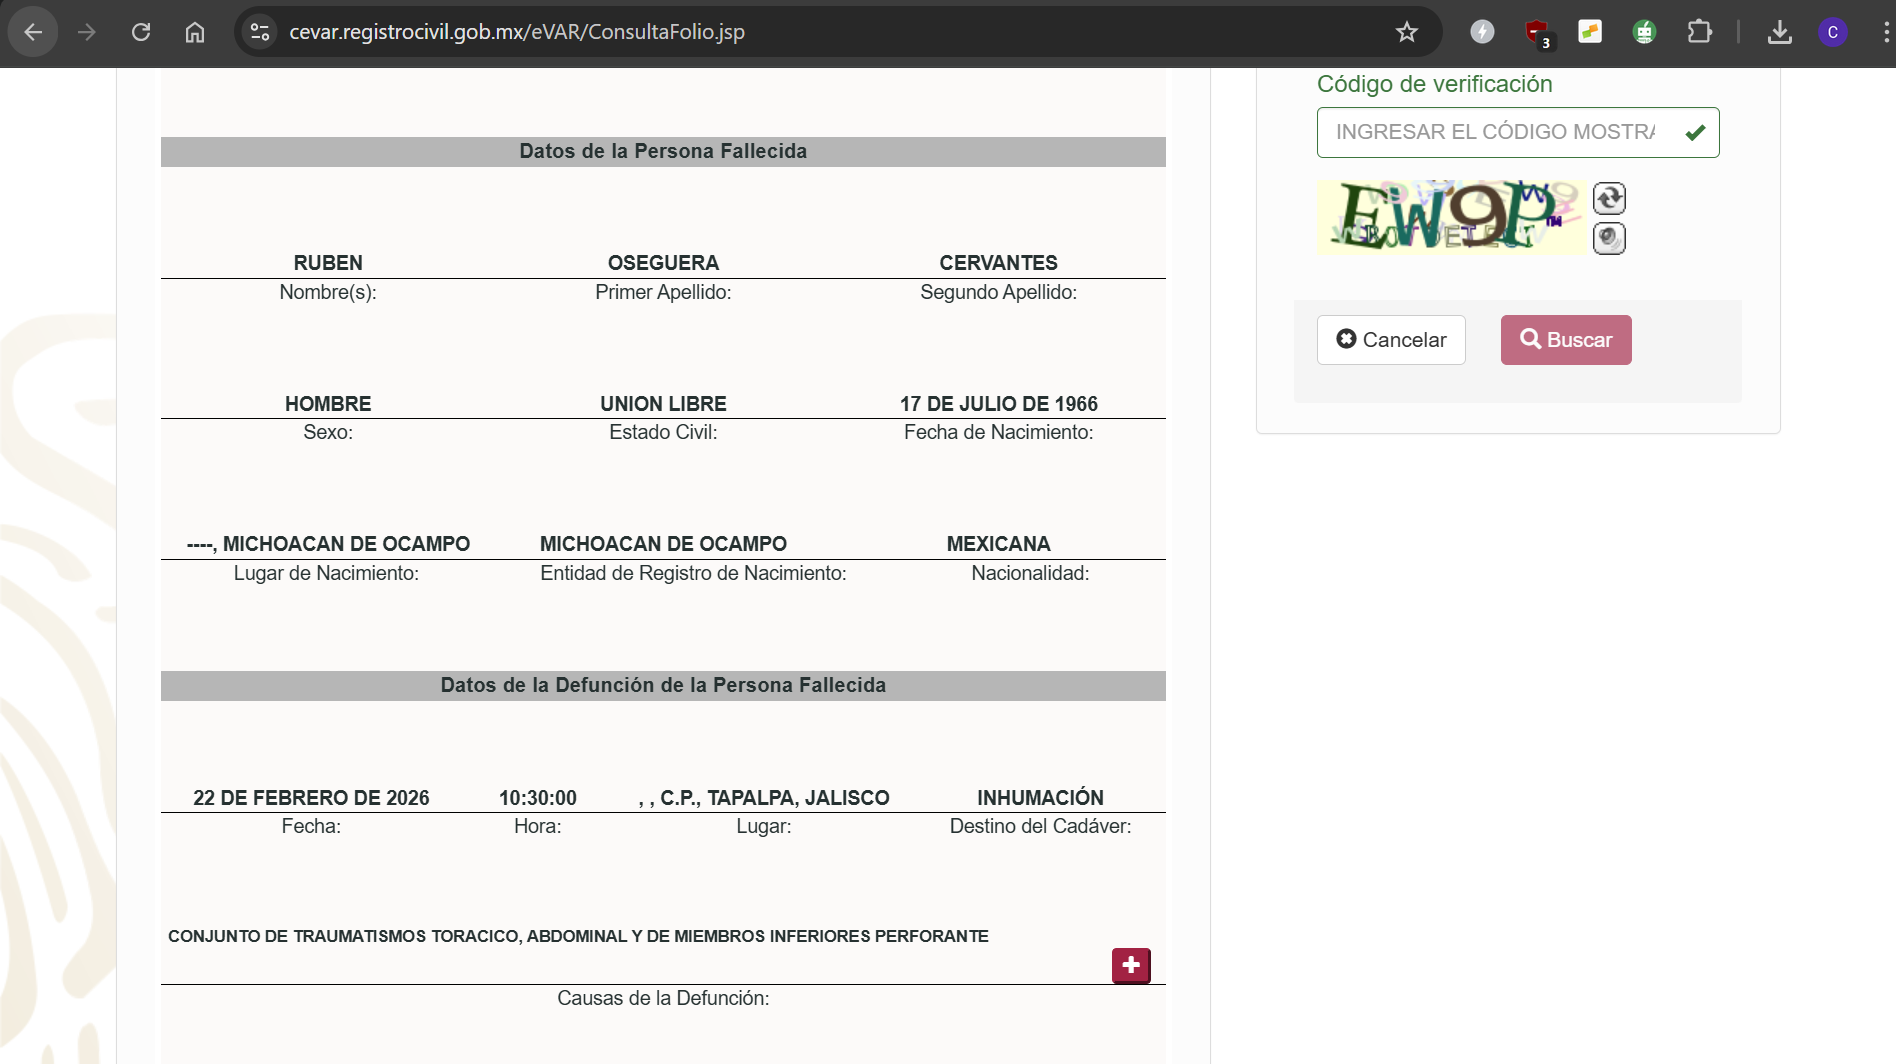
Task: Open the browser home page
Action: point(195,32)
